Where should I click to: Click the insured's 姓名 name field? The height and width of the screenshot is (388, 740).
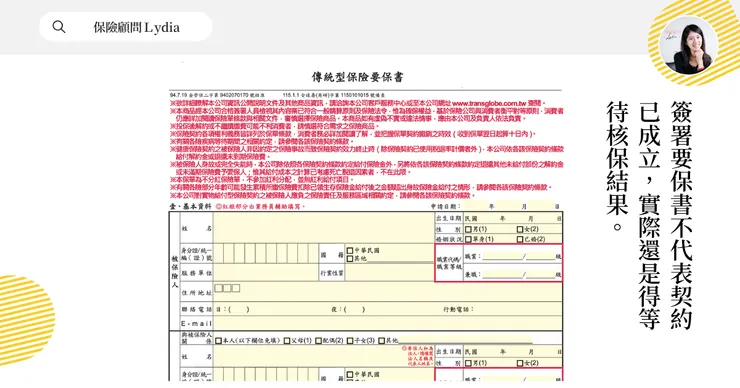pos(323,228)
